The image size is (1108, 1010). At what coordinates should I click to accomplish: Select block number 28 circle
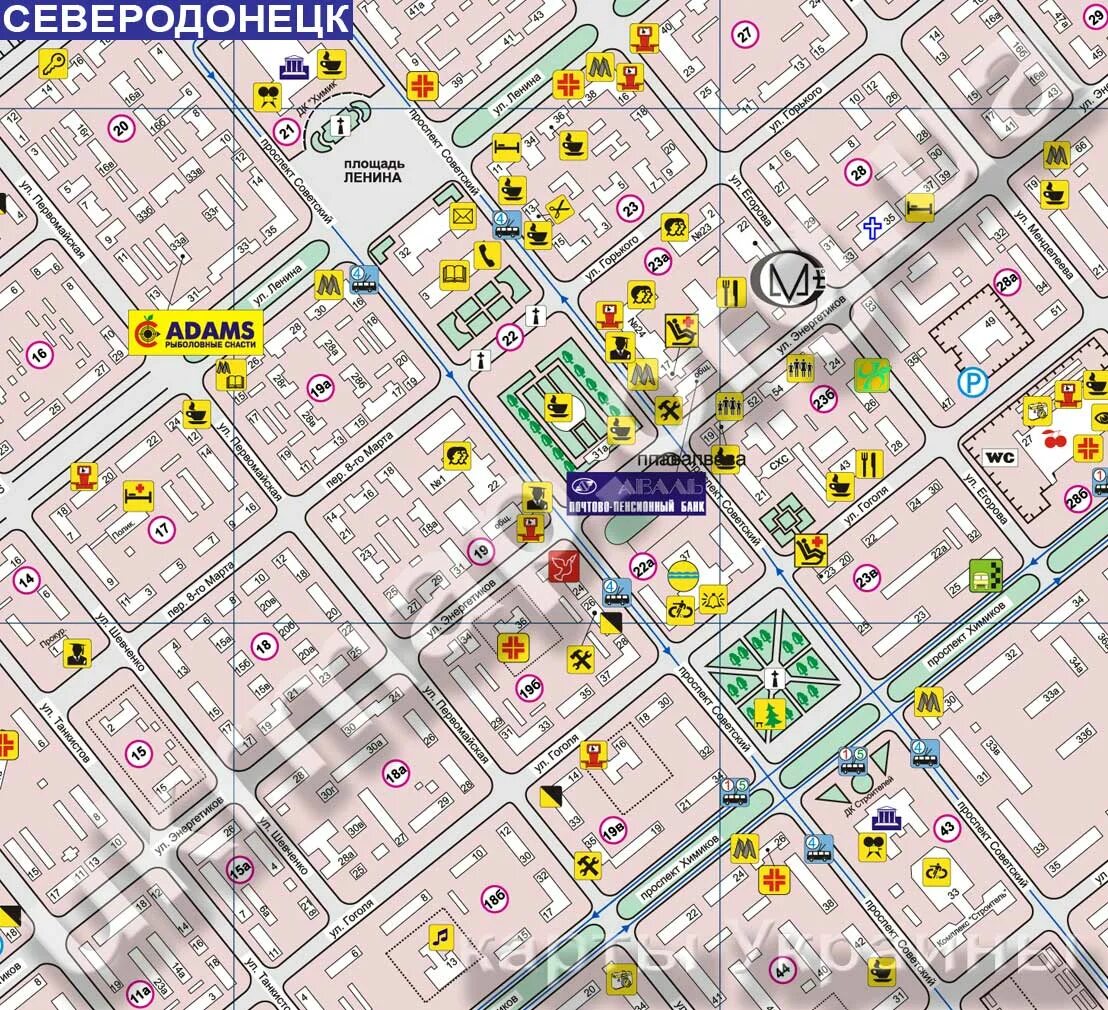pyautogui.click(x=859, y=172)
